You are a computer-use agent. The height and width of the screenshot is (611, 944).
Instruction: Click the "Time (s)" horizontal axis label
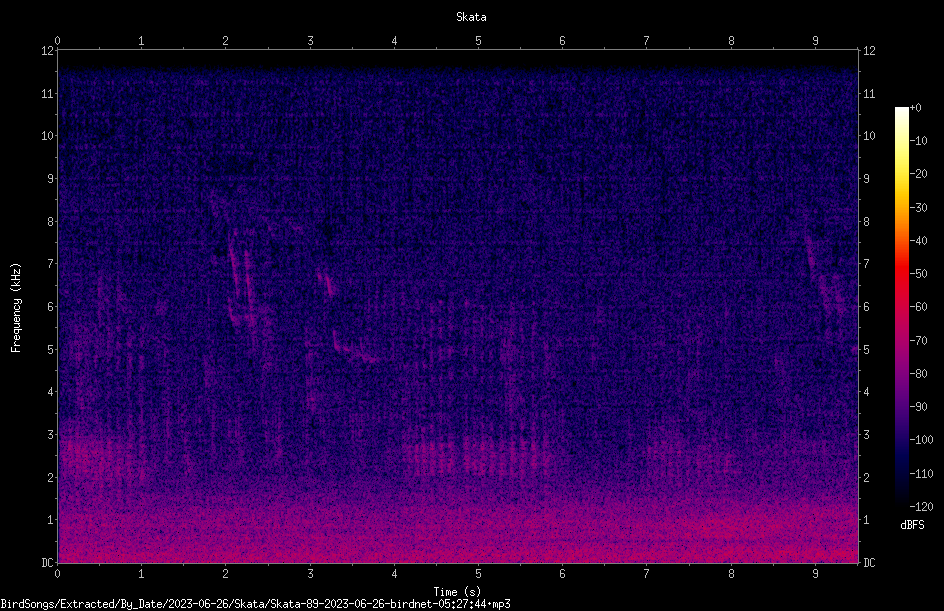457,592
